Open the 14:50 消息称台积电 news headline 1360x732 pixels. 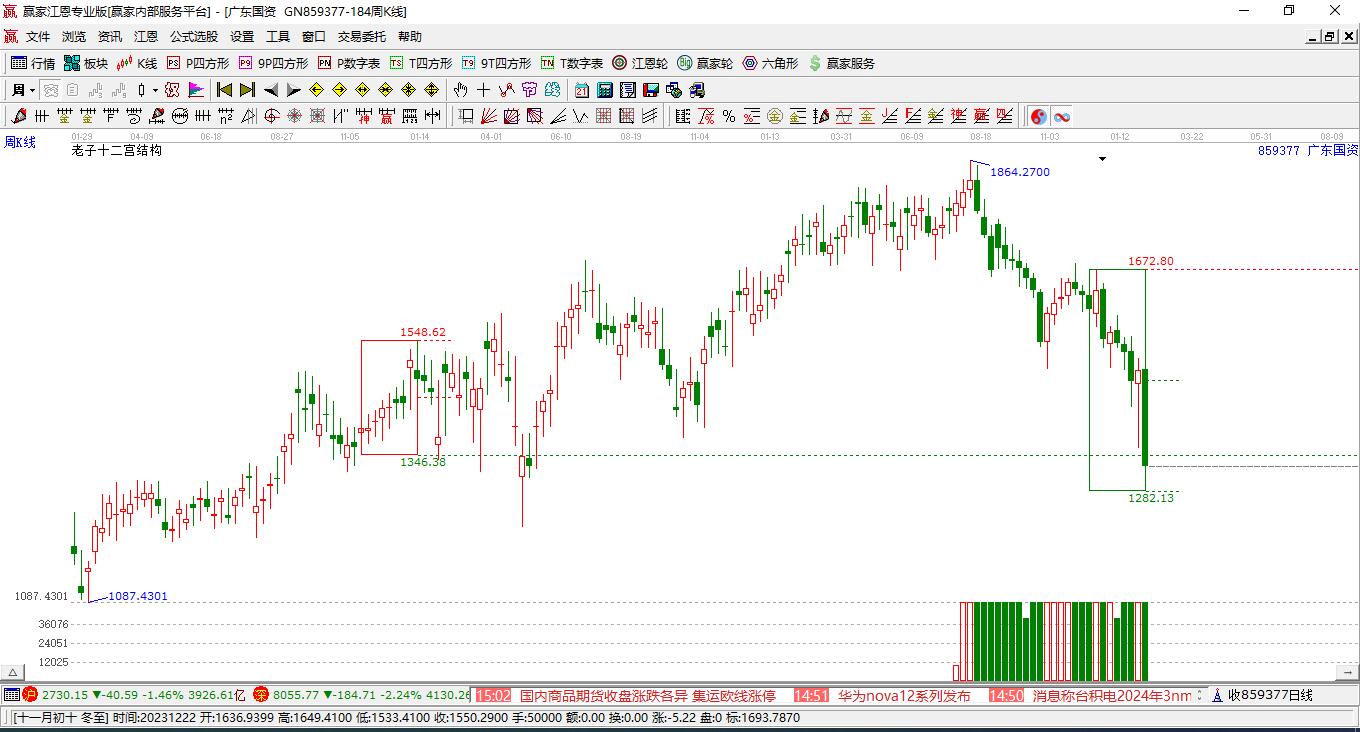[x=1091, y=695]
